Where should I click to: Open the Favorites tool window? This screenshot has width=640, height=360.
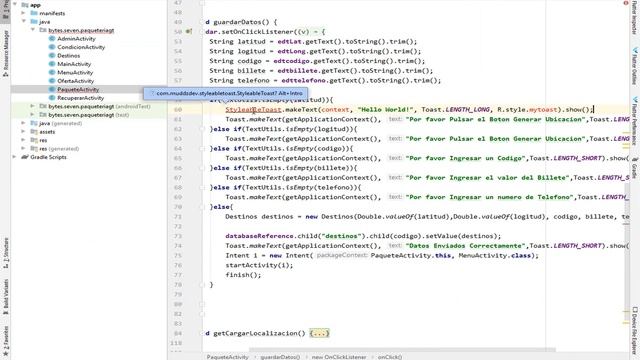[x=6, y=341]
